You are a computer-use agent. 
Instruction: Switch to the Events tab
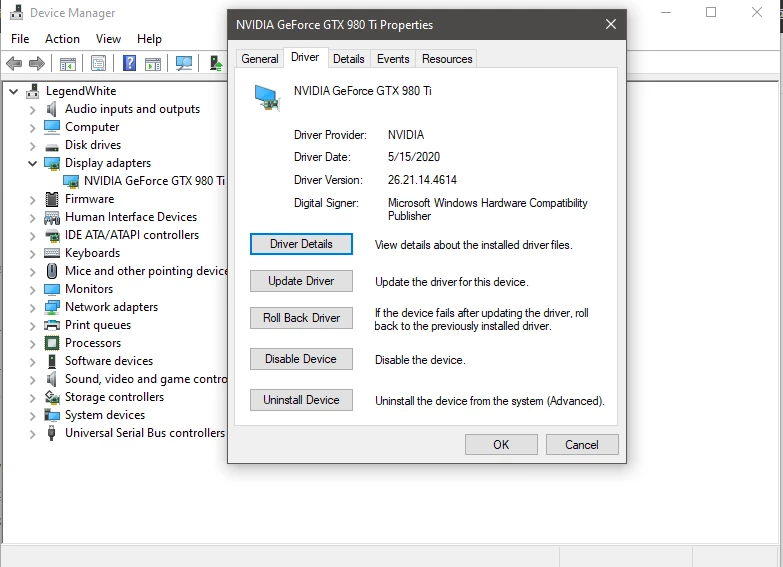pos(393,59)
